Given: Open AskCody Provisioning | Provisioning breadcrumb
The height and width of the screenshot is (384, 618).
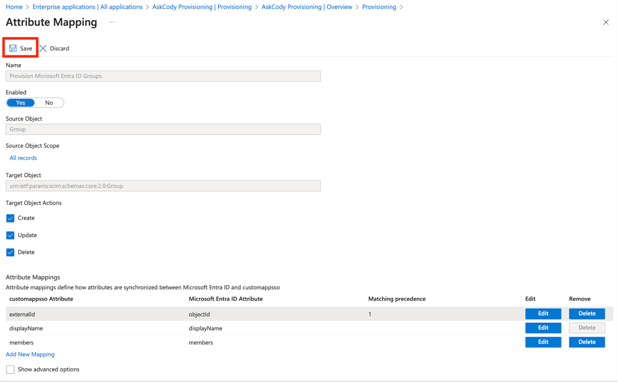Looking at the screenshot, I should pyautogui.click(x=202, y=7).
